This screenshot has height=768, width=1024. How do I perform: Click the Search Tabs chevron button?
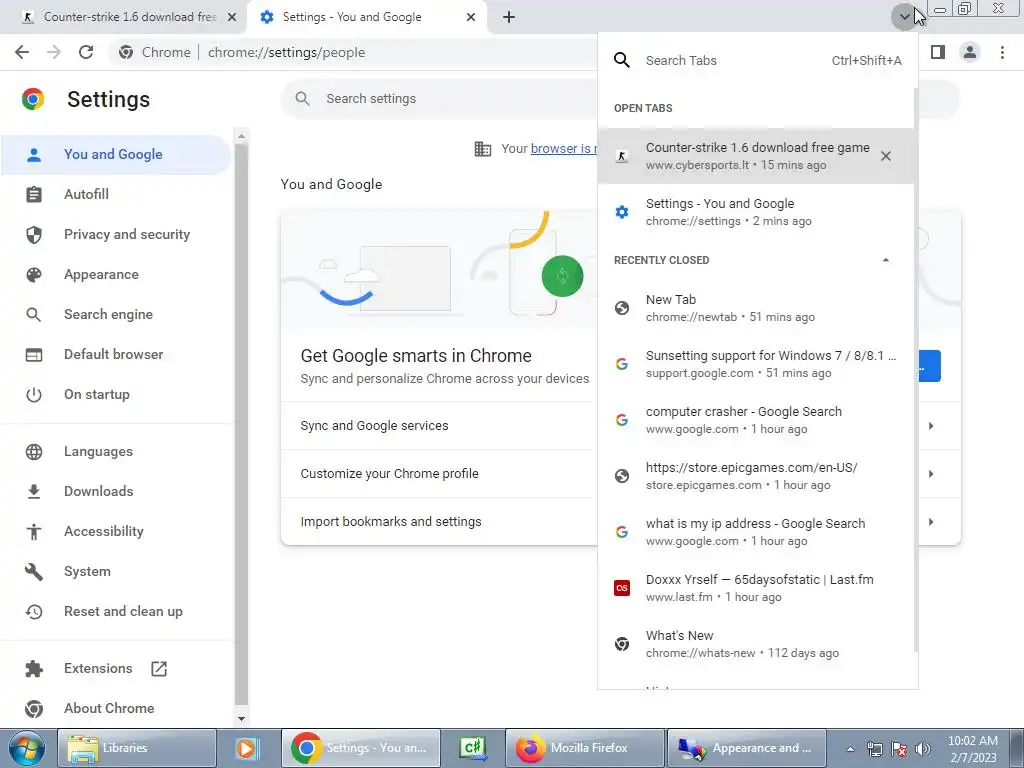tap(904, 17)
